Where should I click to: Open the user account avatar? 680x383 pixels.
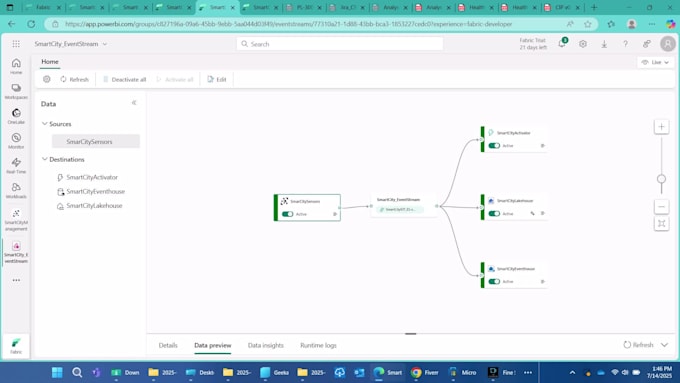(668, 44)
